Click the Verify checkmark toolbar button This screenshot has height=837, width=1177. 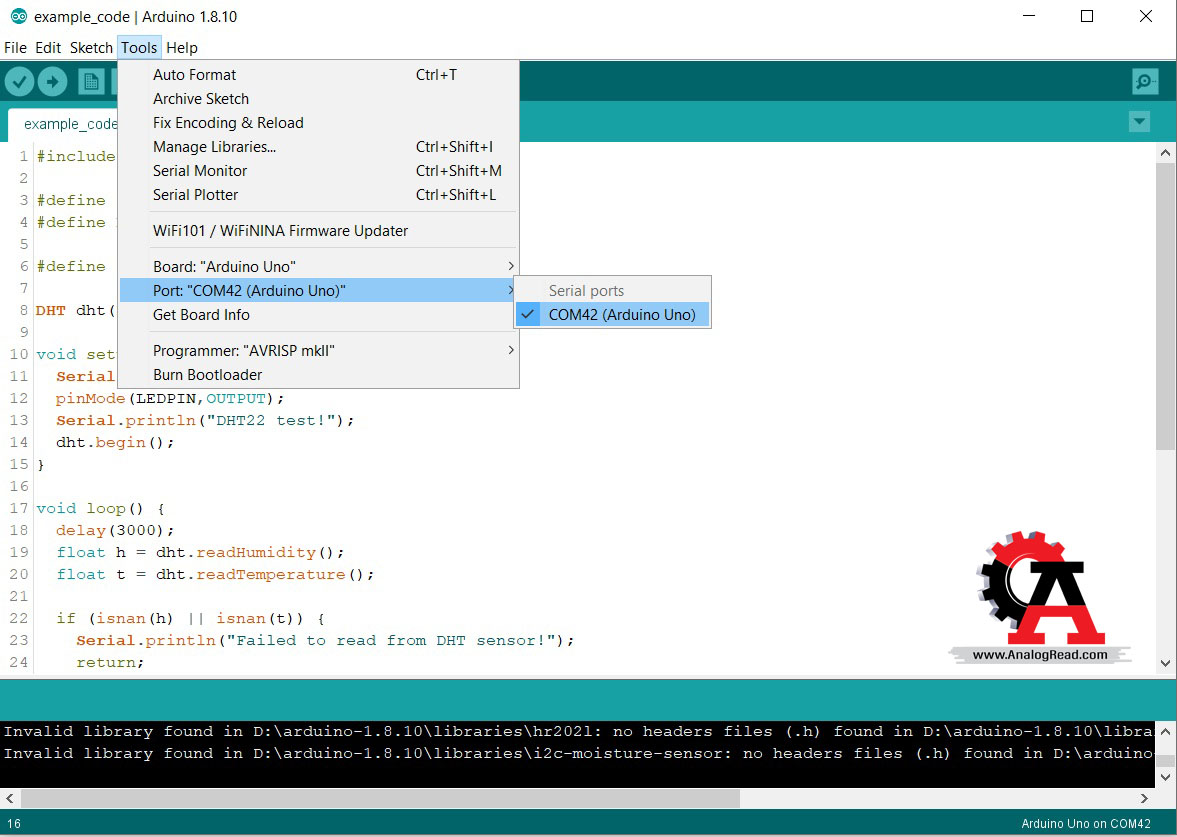[20, 81]
